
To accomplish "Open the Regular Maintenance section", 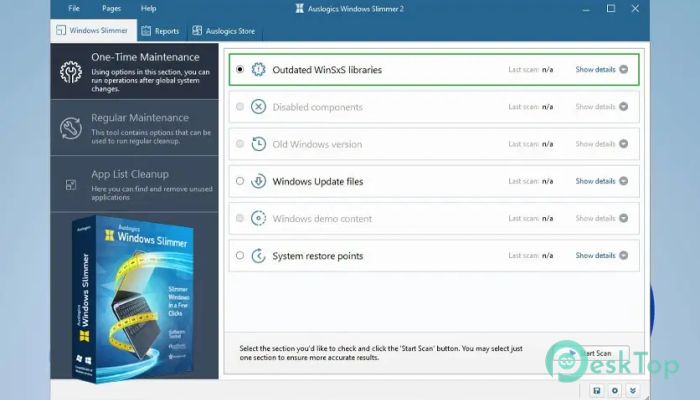I will pos(134,128).
